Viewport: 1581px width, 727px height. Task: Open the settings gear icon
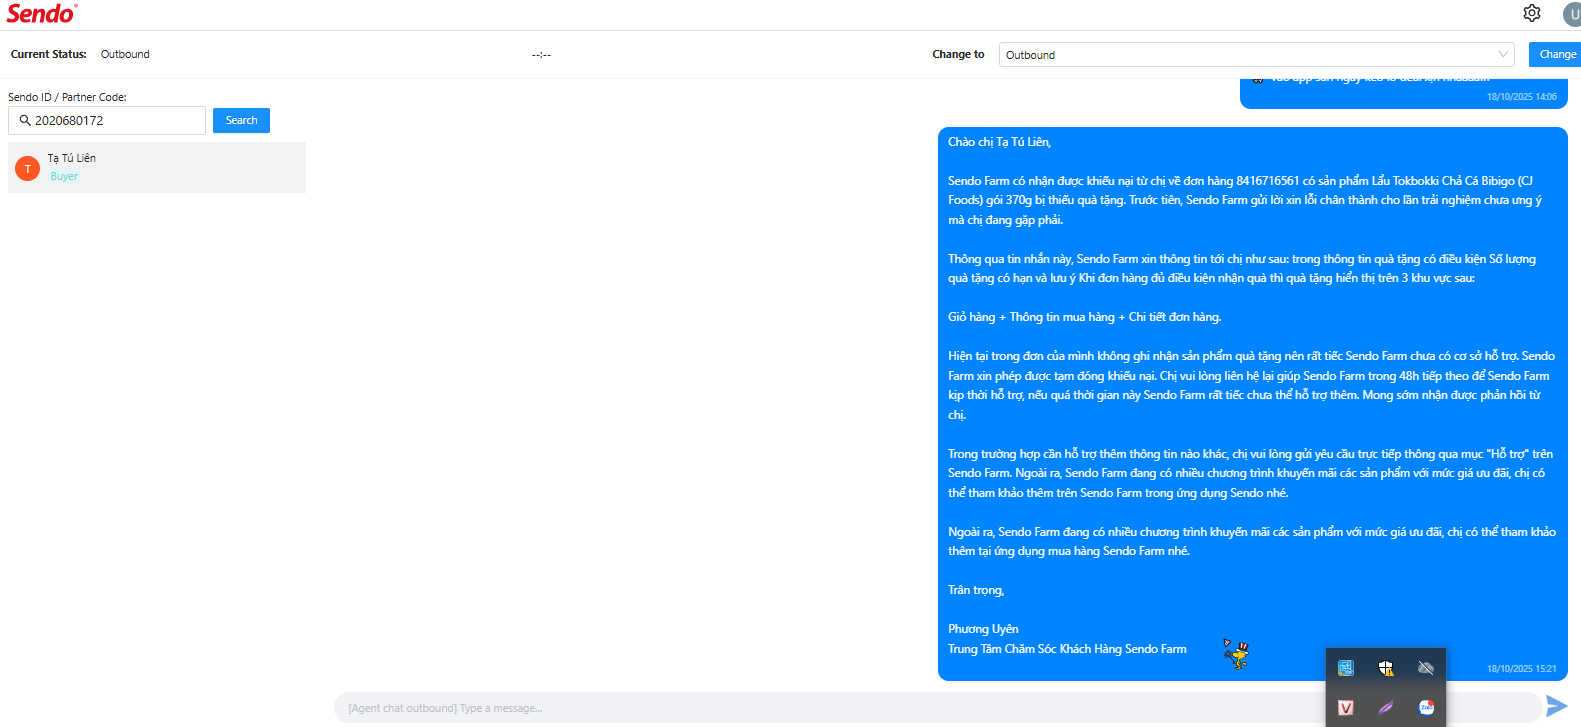1531,13
